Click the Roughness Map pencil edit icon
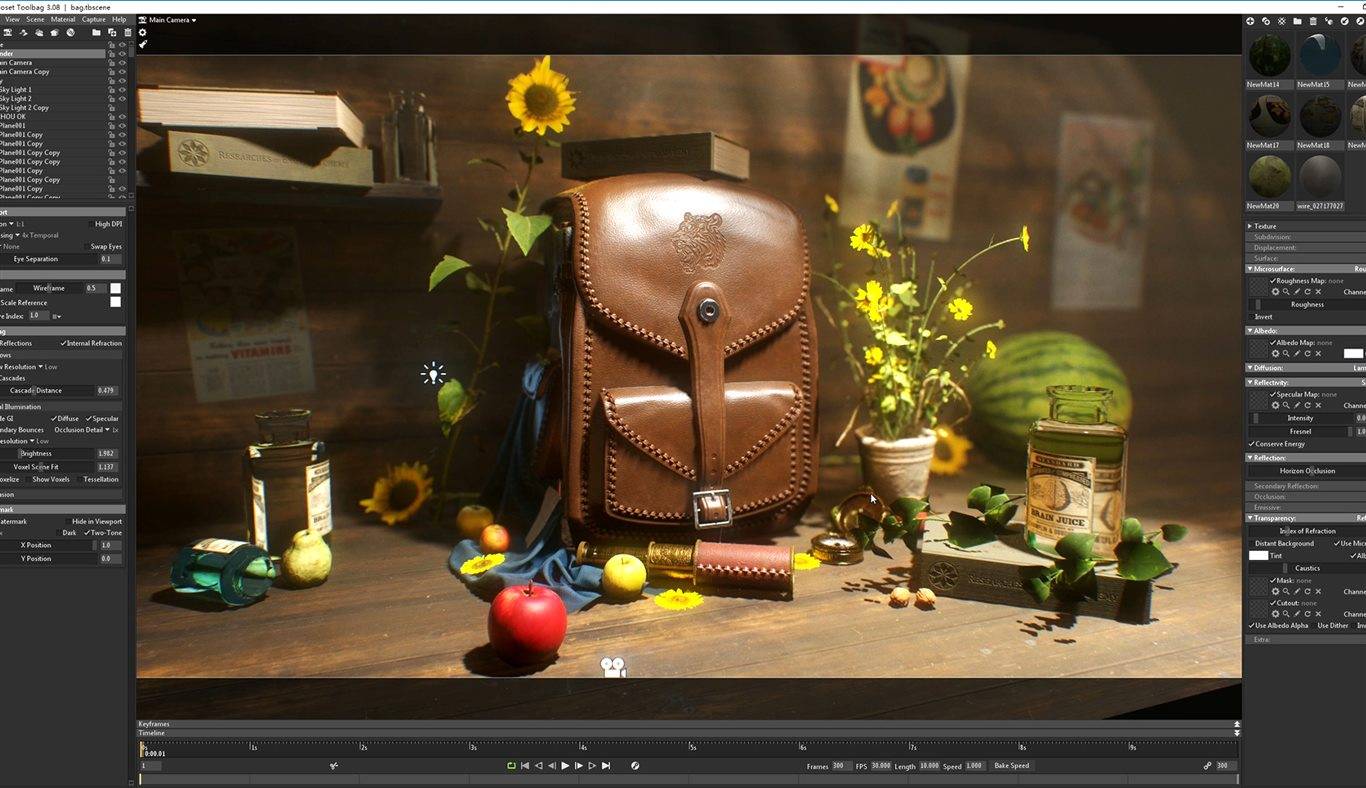The image size is (1366, 788). click(x=1297, y=292)
